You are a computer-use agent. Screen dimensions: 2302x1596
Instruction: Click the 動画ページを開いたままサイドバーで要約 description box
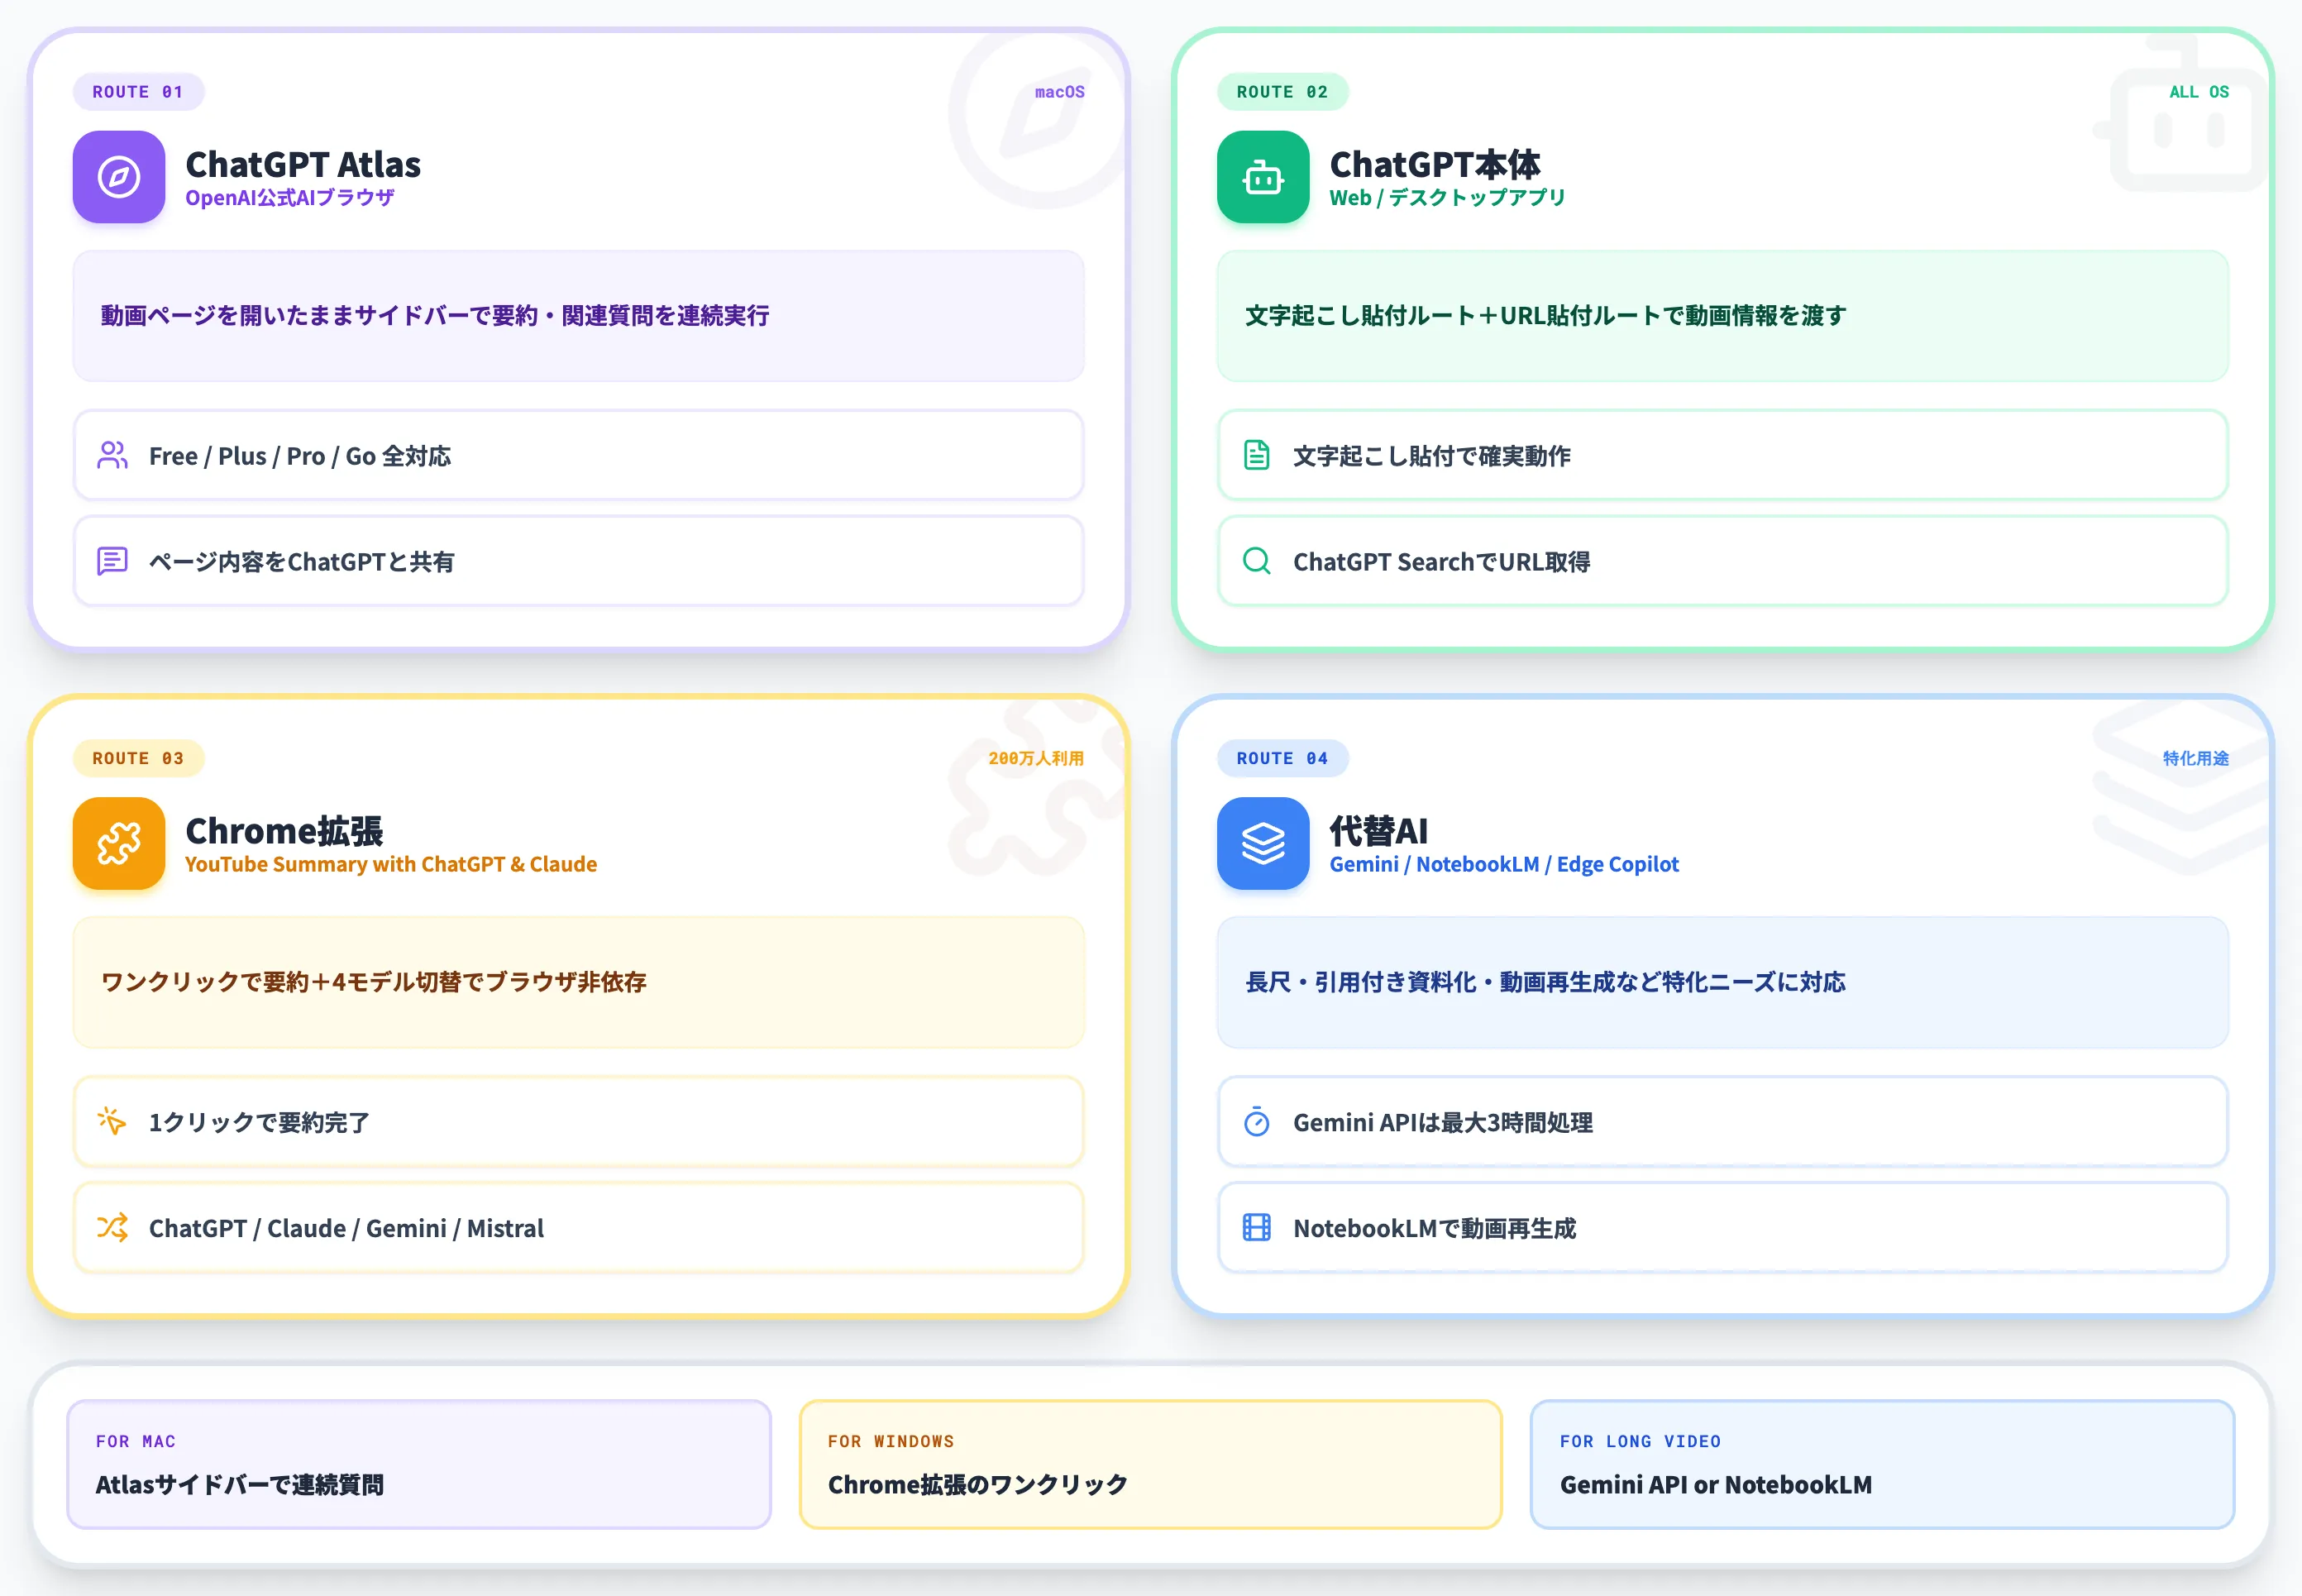[x=579, y=316]
